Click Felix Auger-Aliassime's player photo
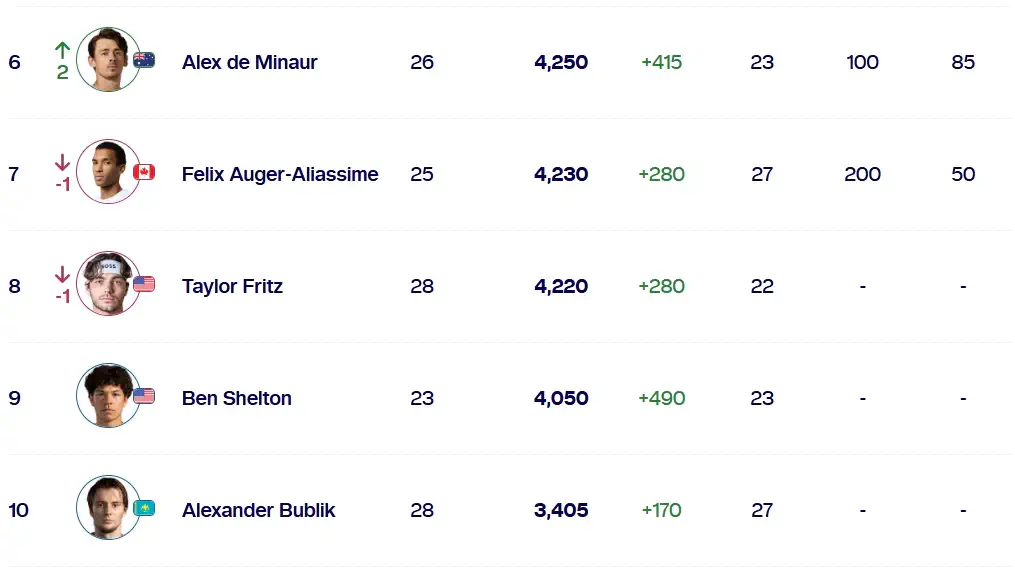The width and height of the screenshot is (1015, 581). pyautogui.click(x=108, y=171)
